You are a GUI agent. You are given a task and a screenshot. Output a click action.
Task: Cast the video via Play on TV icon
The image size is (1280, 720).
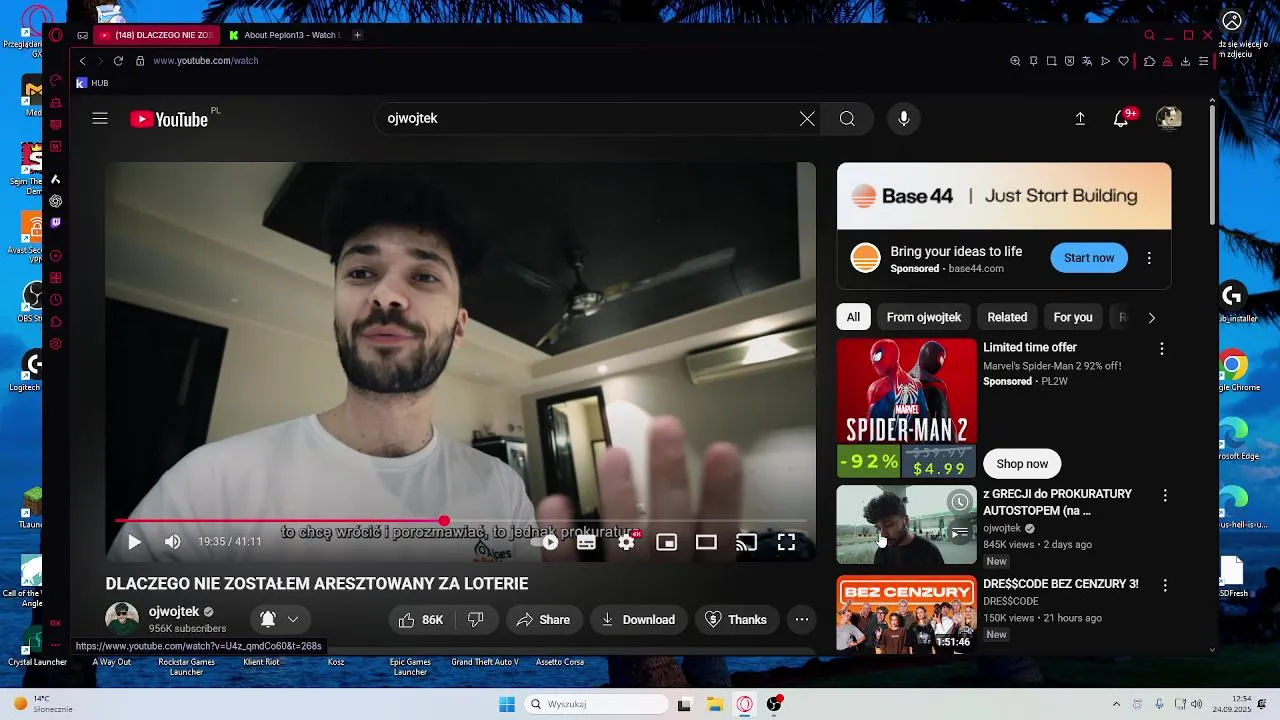pyautogui.click(x=747, y=542)
